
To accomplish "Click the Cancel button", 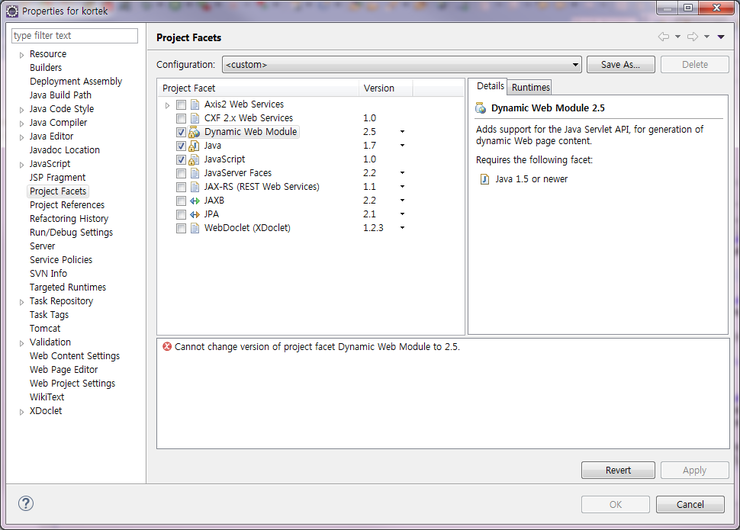I will tap(690, 504).
